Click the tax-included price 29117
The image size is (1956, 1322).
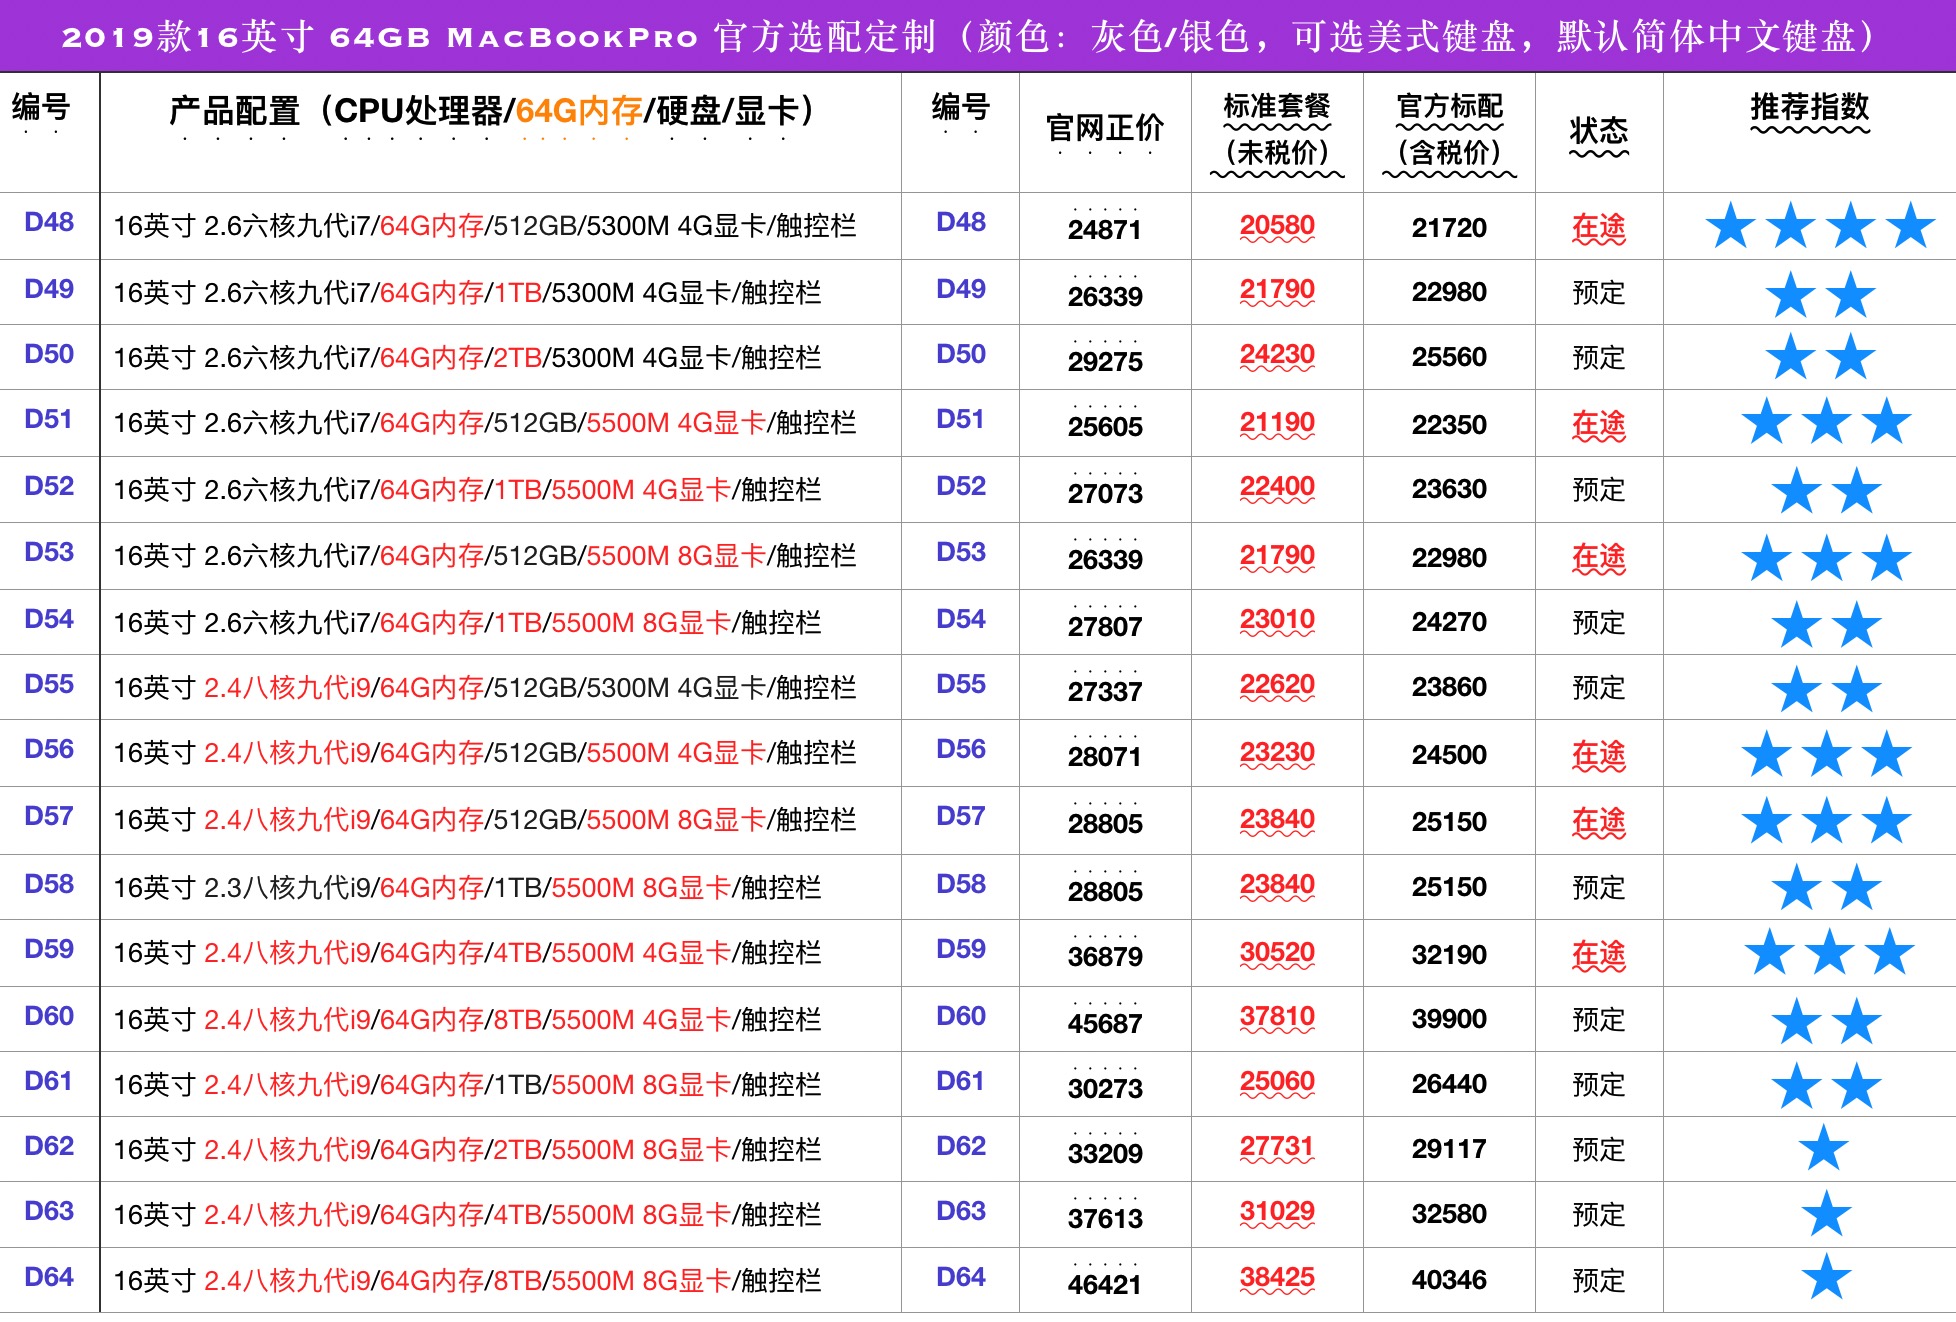point(1449,1149)
